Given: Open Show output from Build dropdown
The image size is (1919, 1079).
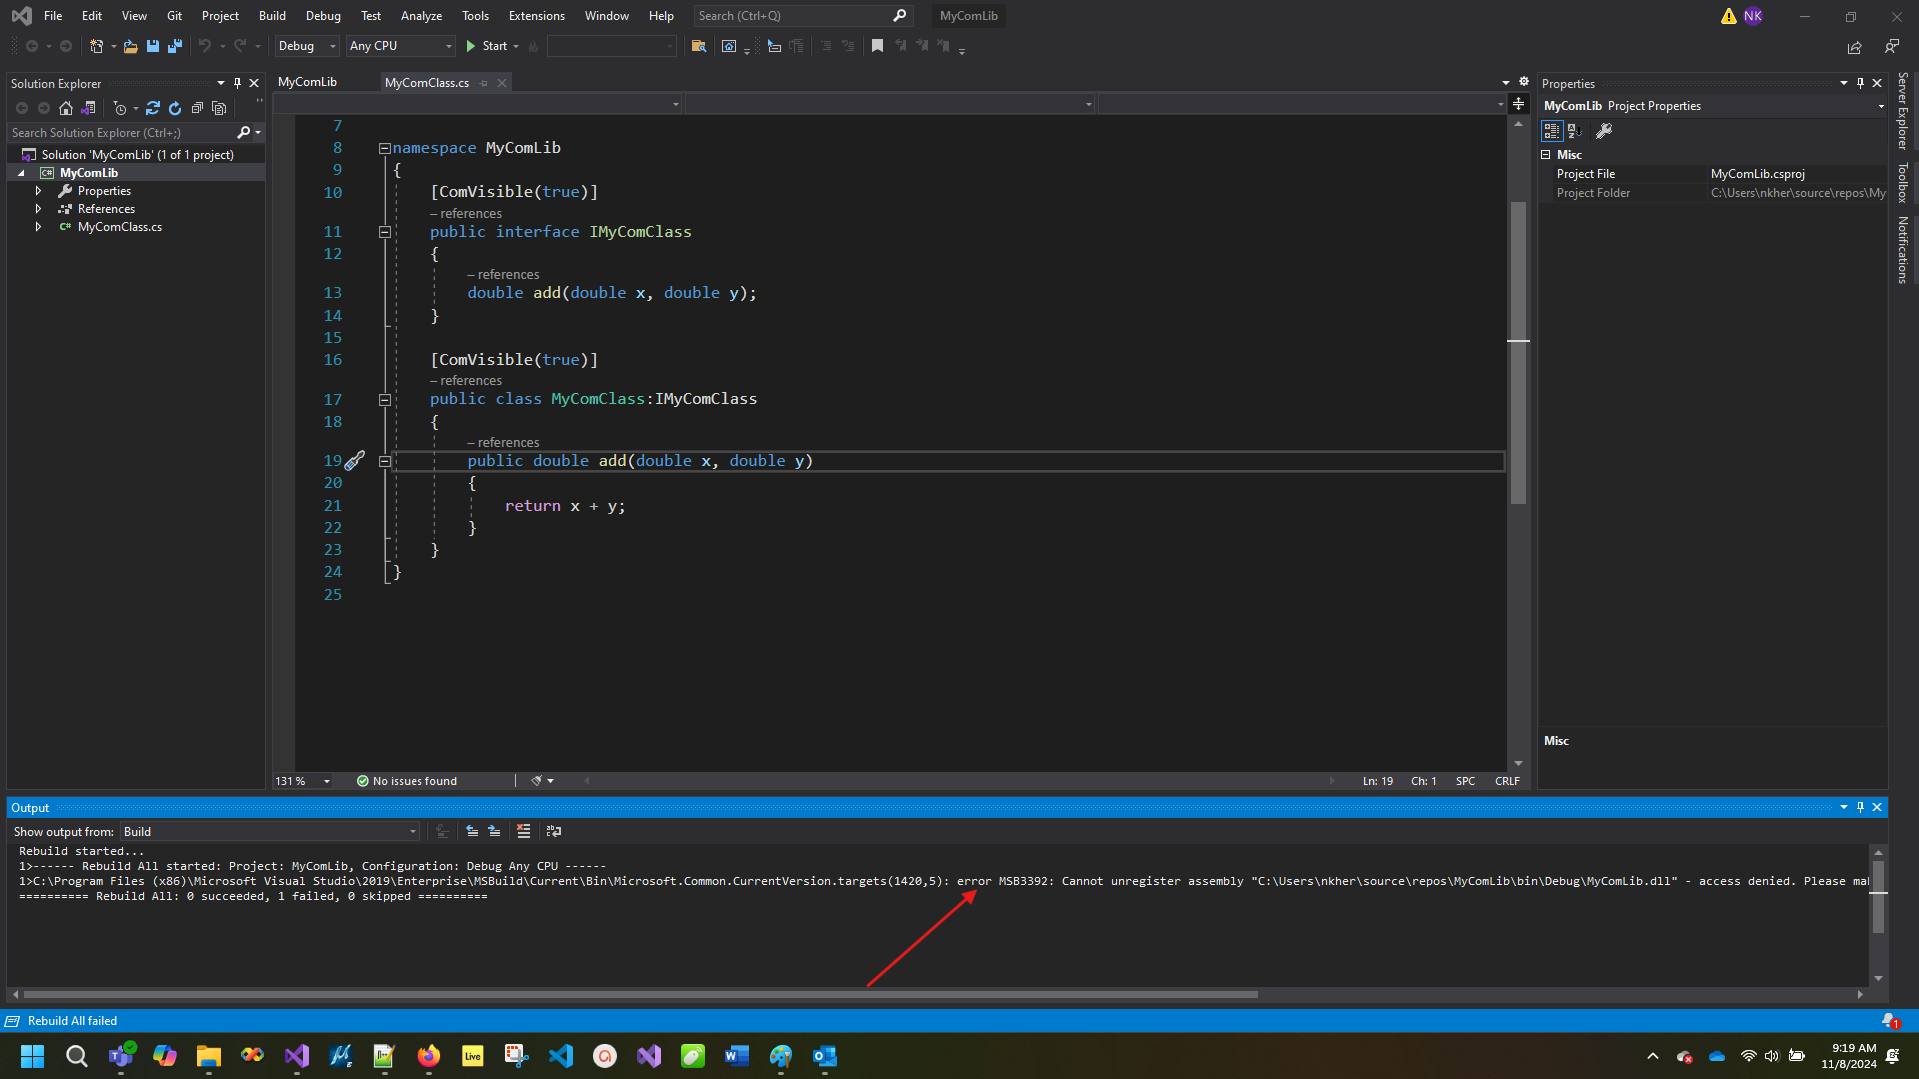Looking at the screenshot, I should (270, 832).
